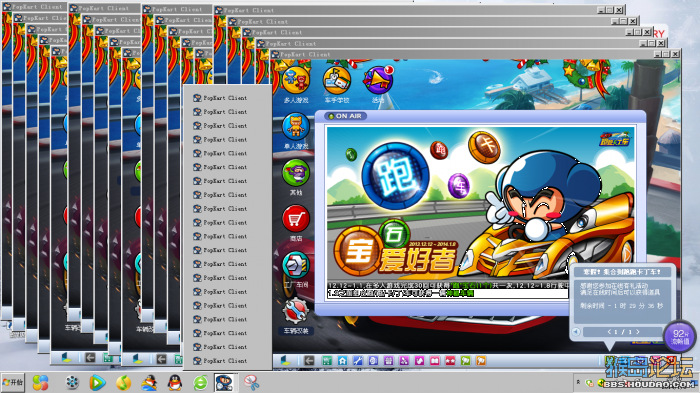Open the 车手学校 driver school icon
Image resolution: width=700 pixels, height=393 pixels.
pyautogui.click(x=337, y=81)
